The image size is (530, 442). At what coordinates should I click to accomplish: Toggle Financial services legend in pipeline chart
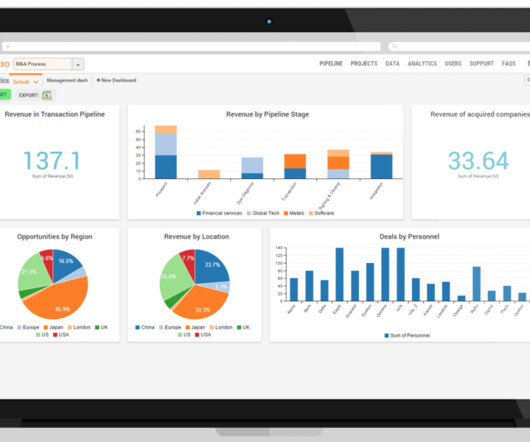tap(219, 213)
